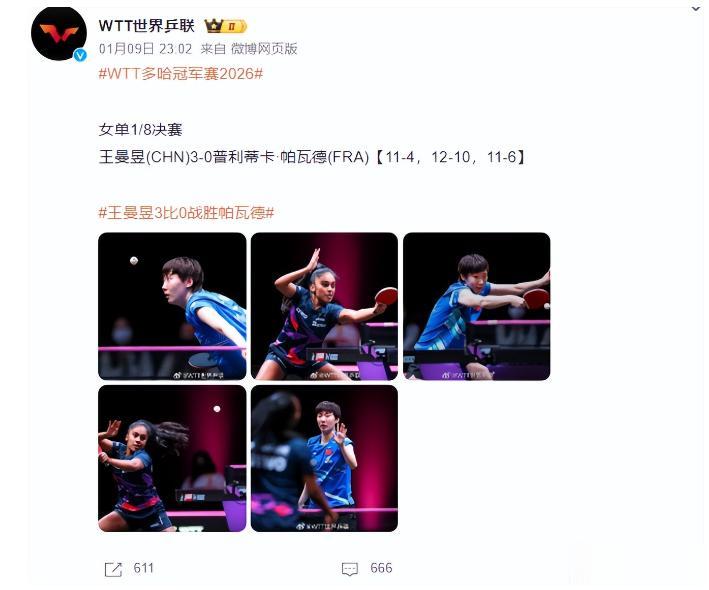Screen dimensions: 709x590
Task: Expand the post options chevron
Action: coord(695,9)
